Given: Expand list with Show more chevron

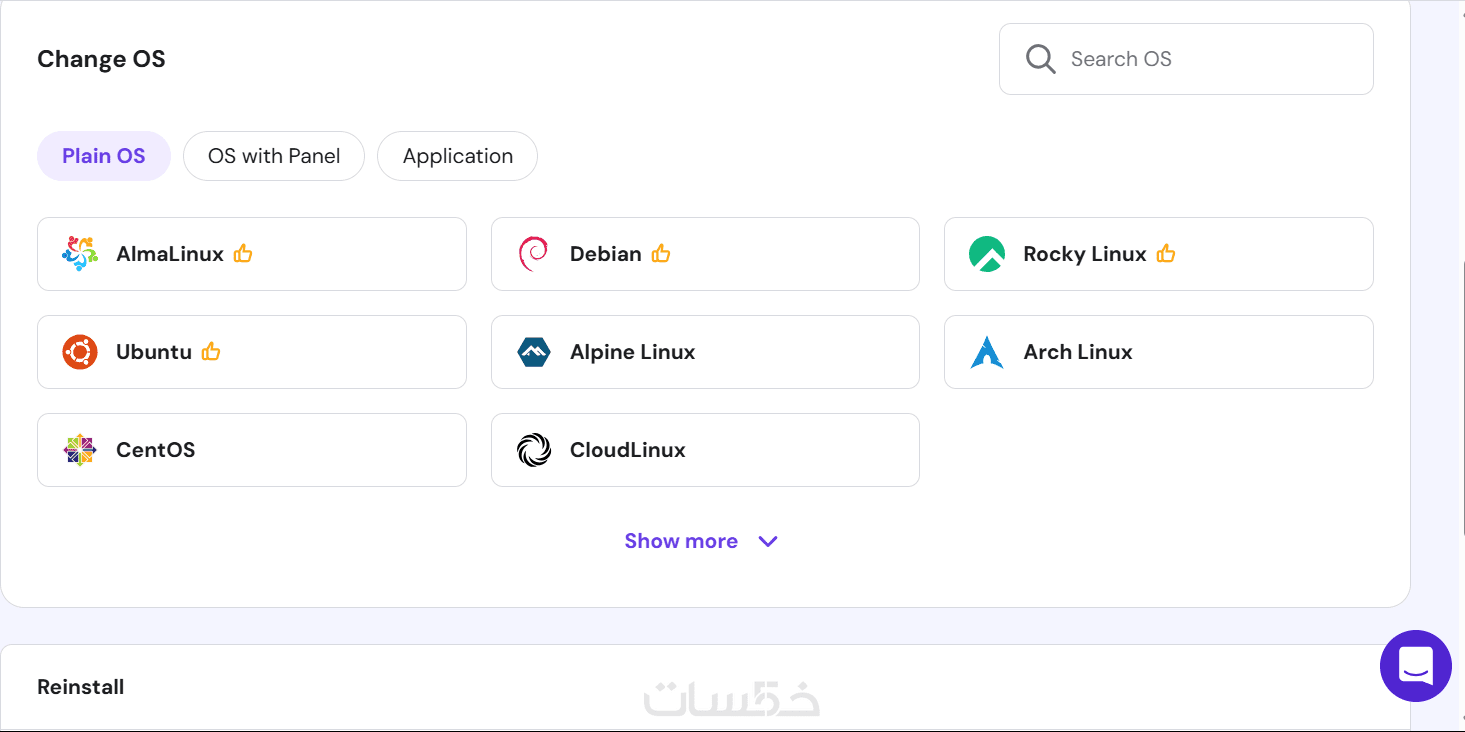Looking at the screenshot, I should [x=768, y=541].
